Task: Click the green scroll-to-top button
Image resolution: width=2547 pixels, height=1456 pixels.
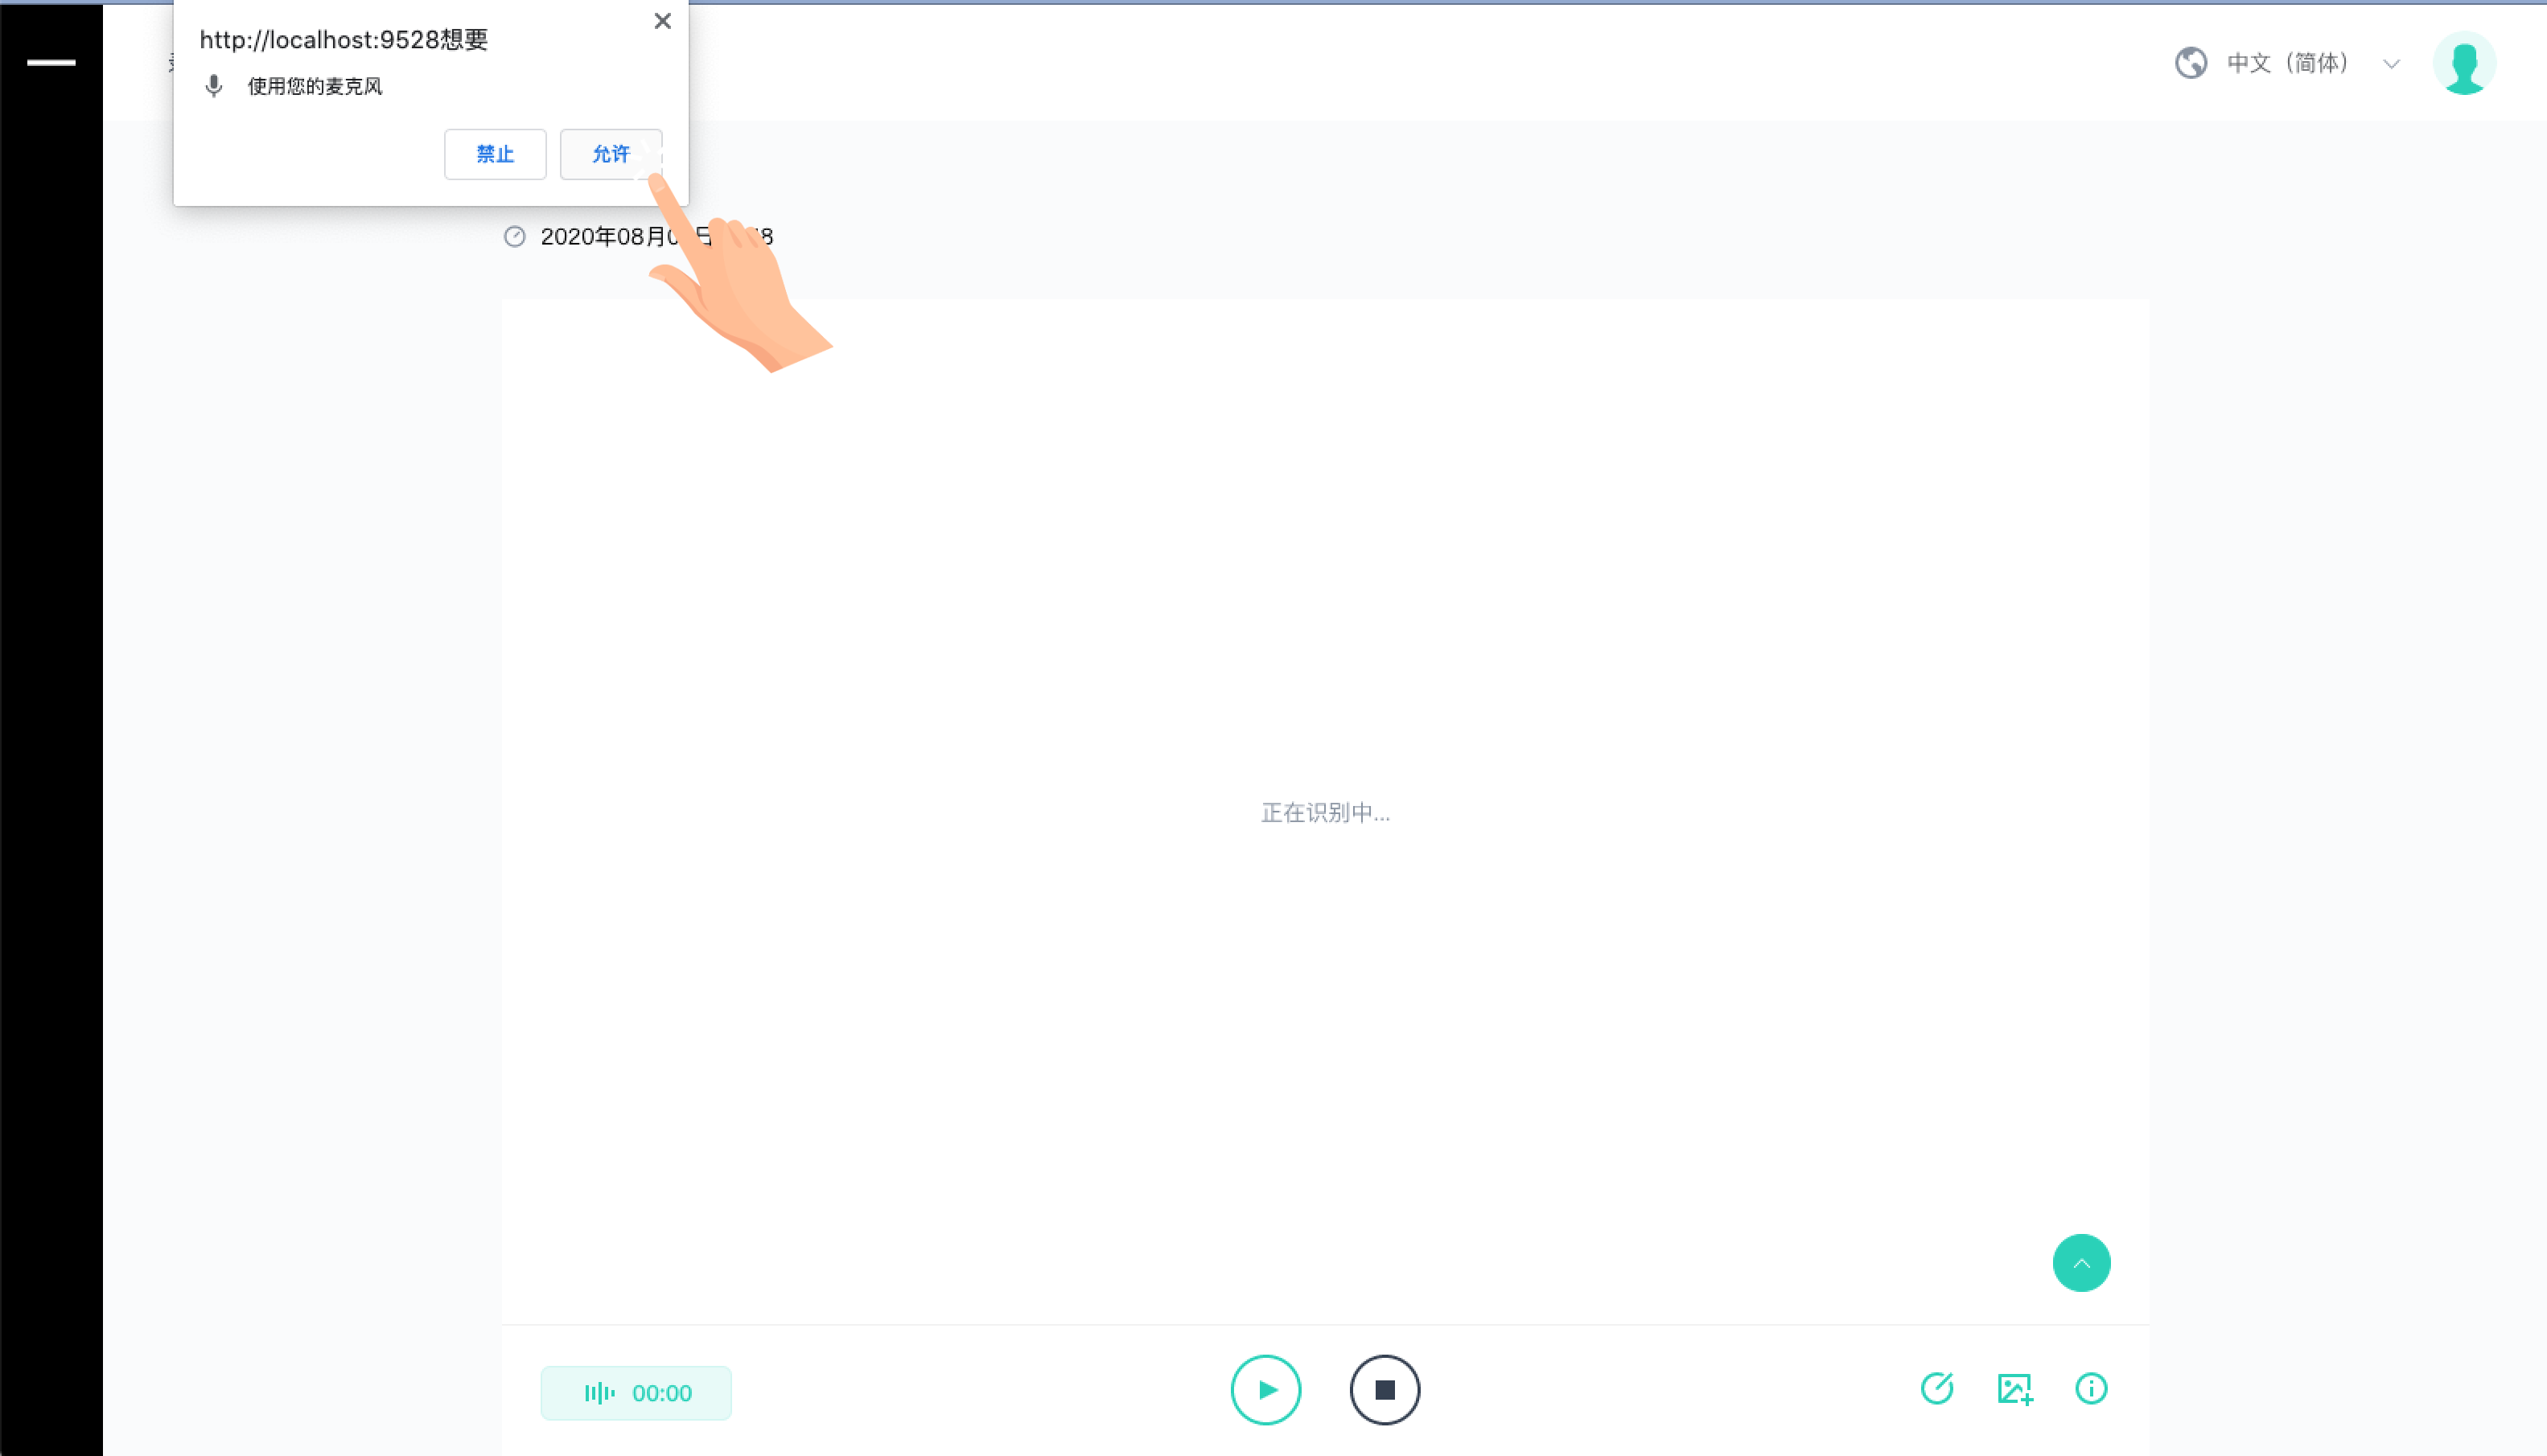Action: (2081, 1263)
